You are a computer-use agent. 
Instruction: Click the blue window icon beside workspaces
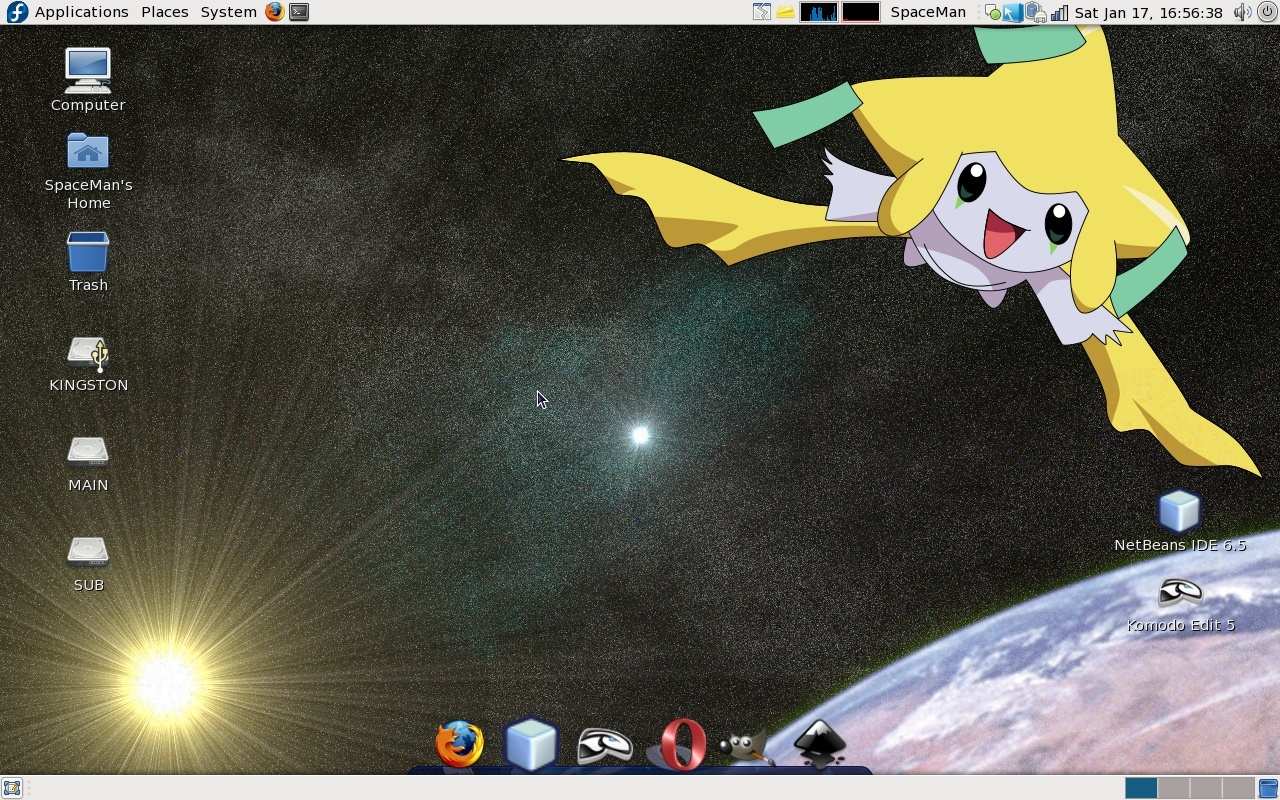point(1268,788)
